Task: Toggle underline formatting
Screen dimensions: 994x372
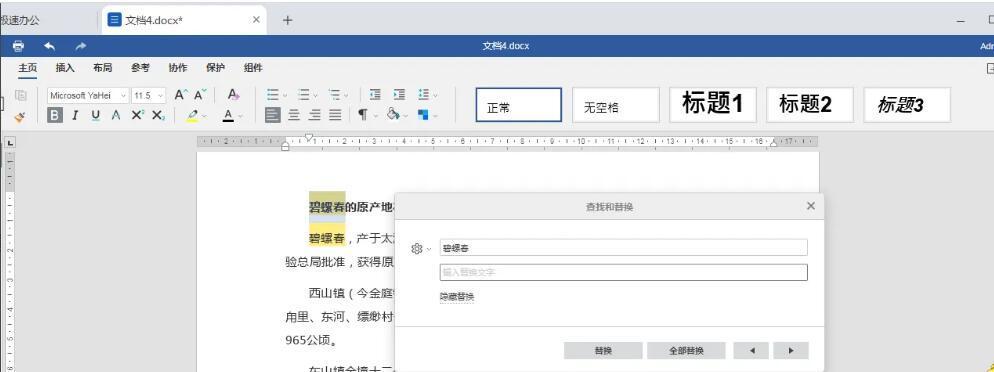Action: (x=95, y=115)
